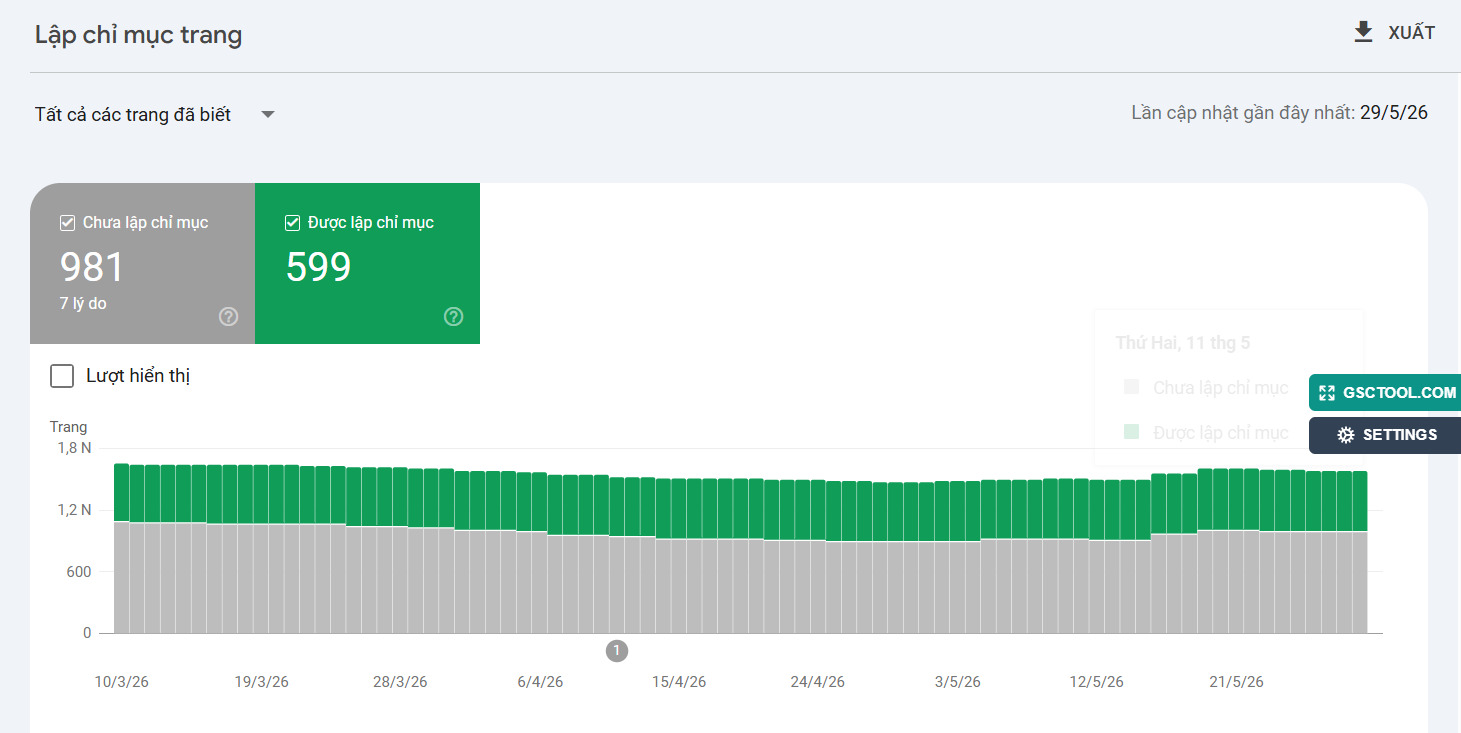Click the XUẤT export button label
The width and height of the screenshot is (1461, 733).
click(x=1411, y=33)
